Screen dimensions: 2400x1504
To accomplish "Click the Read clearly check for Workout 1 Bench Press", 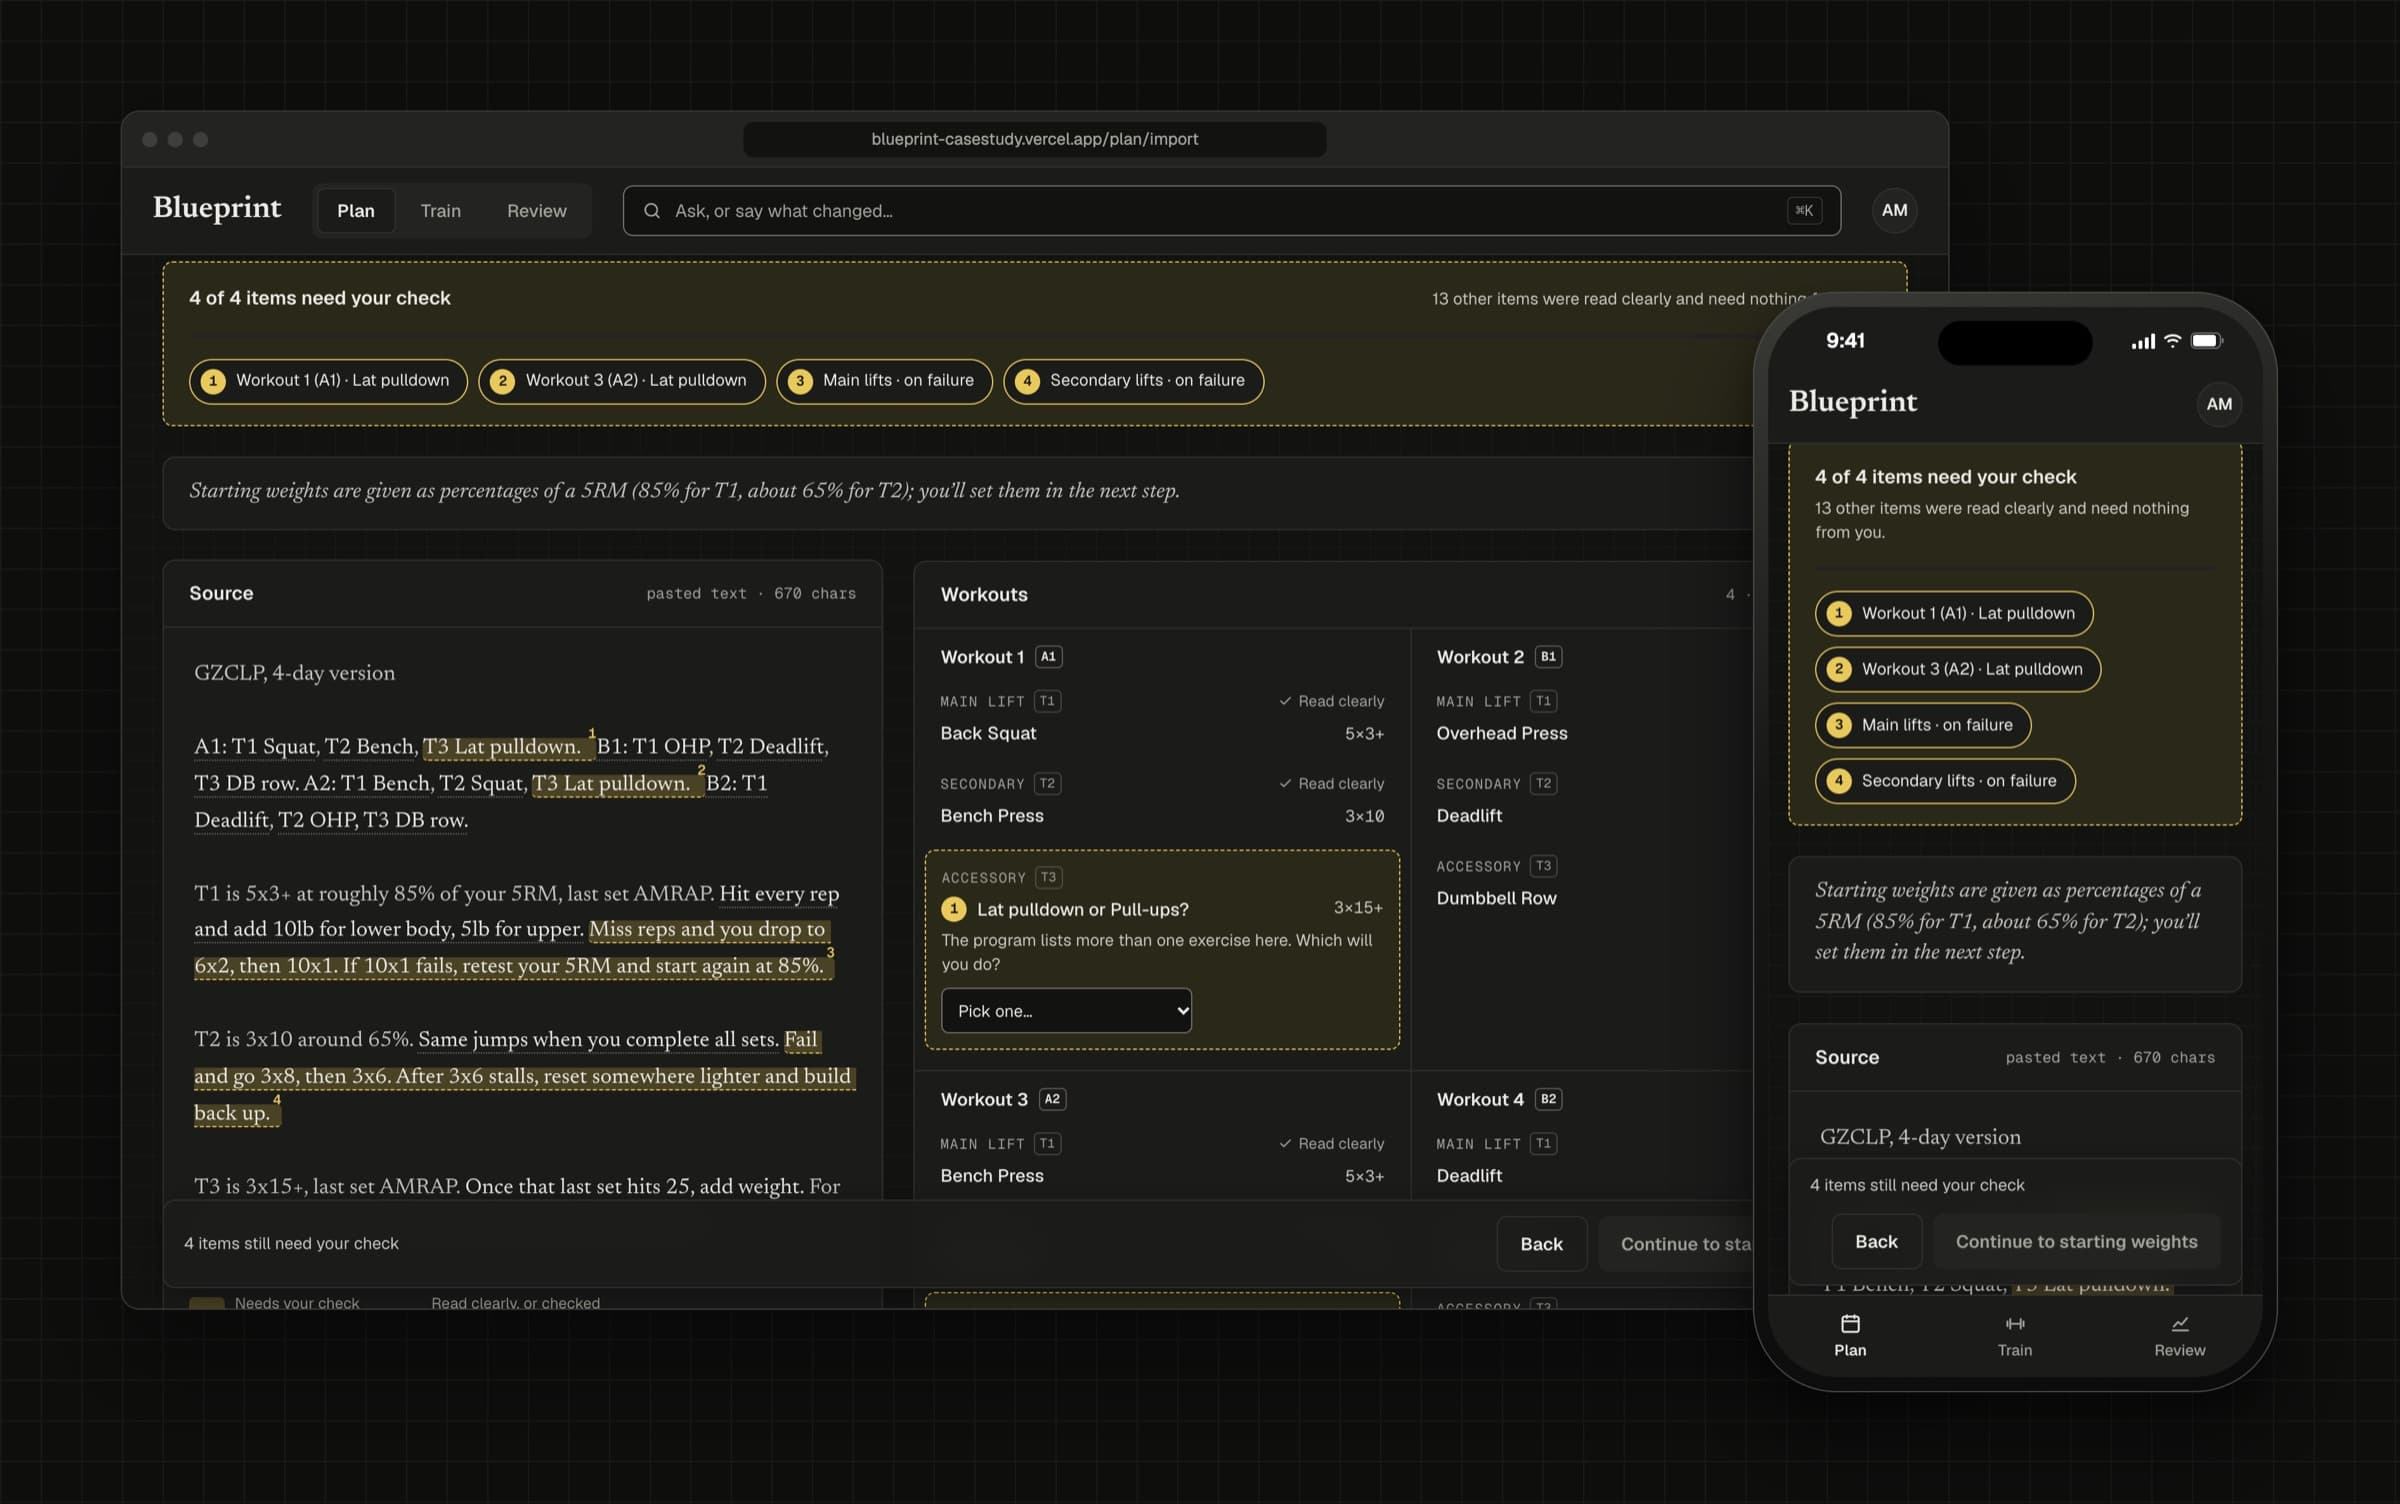I will pyautogui.click(x=1332, y=784).
